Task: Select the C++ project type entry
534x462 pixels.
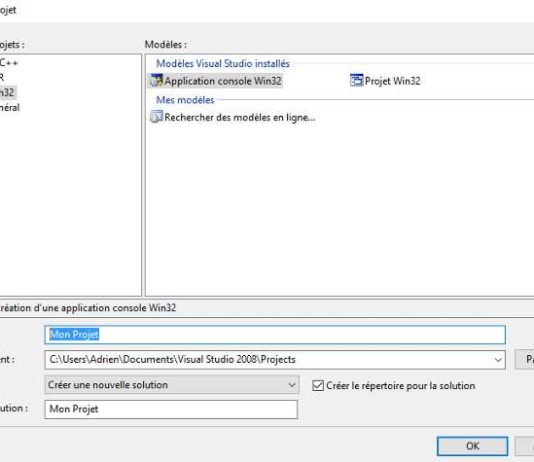Action: pos(9,63)
